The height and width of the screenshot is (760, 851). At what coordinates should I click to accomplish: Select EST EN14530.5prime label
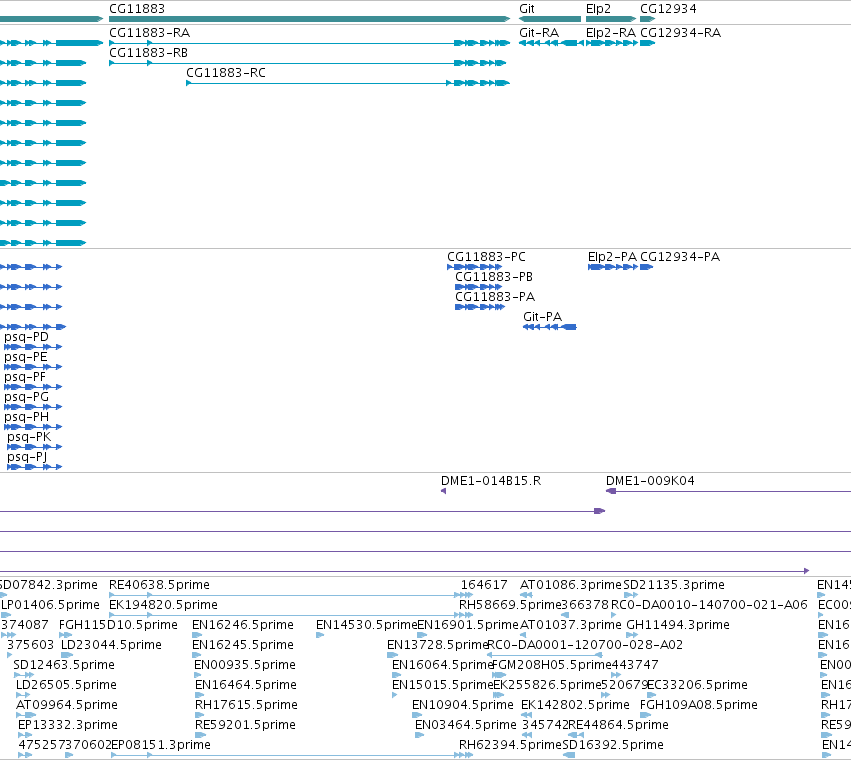pos(366,625)
